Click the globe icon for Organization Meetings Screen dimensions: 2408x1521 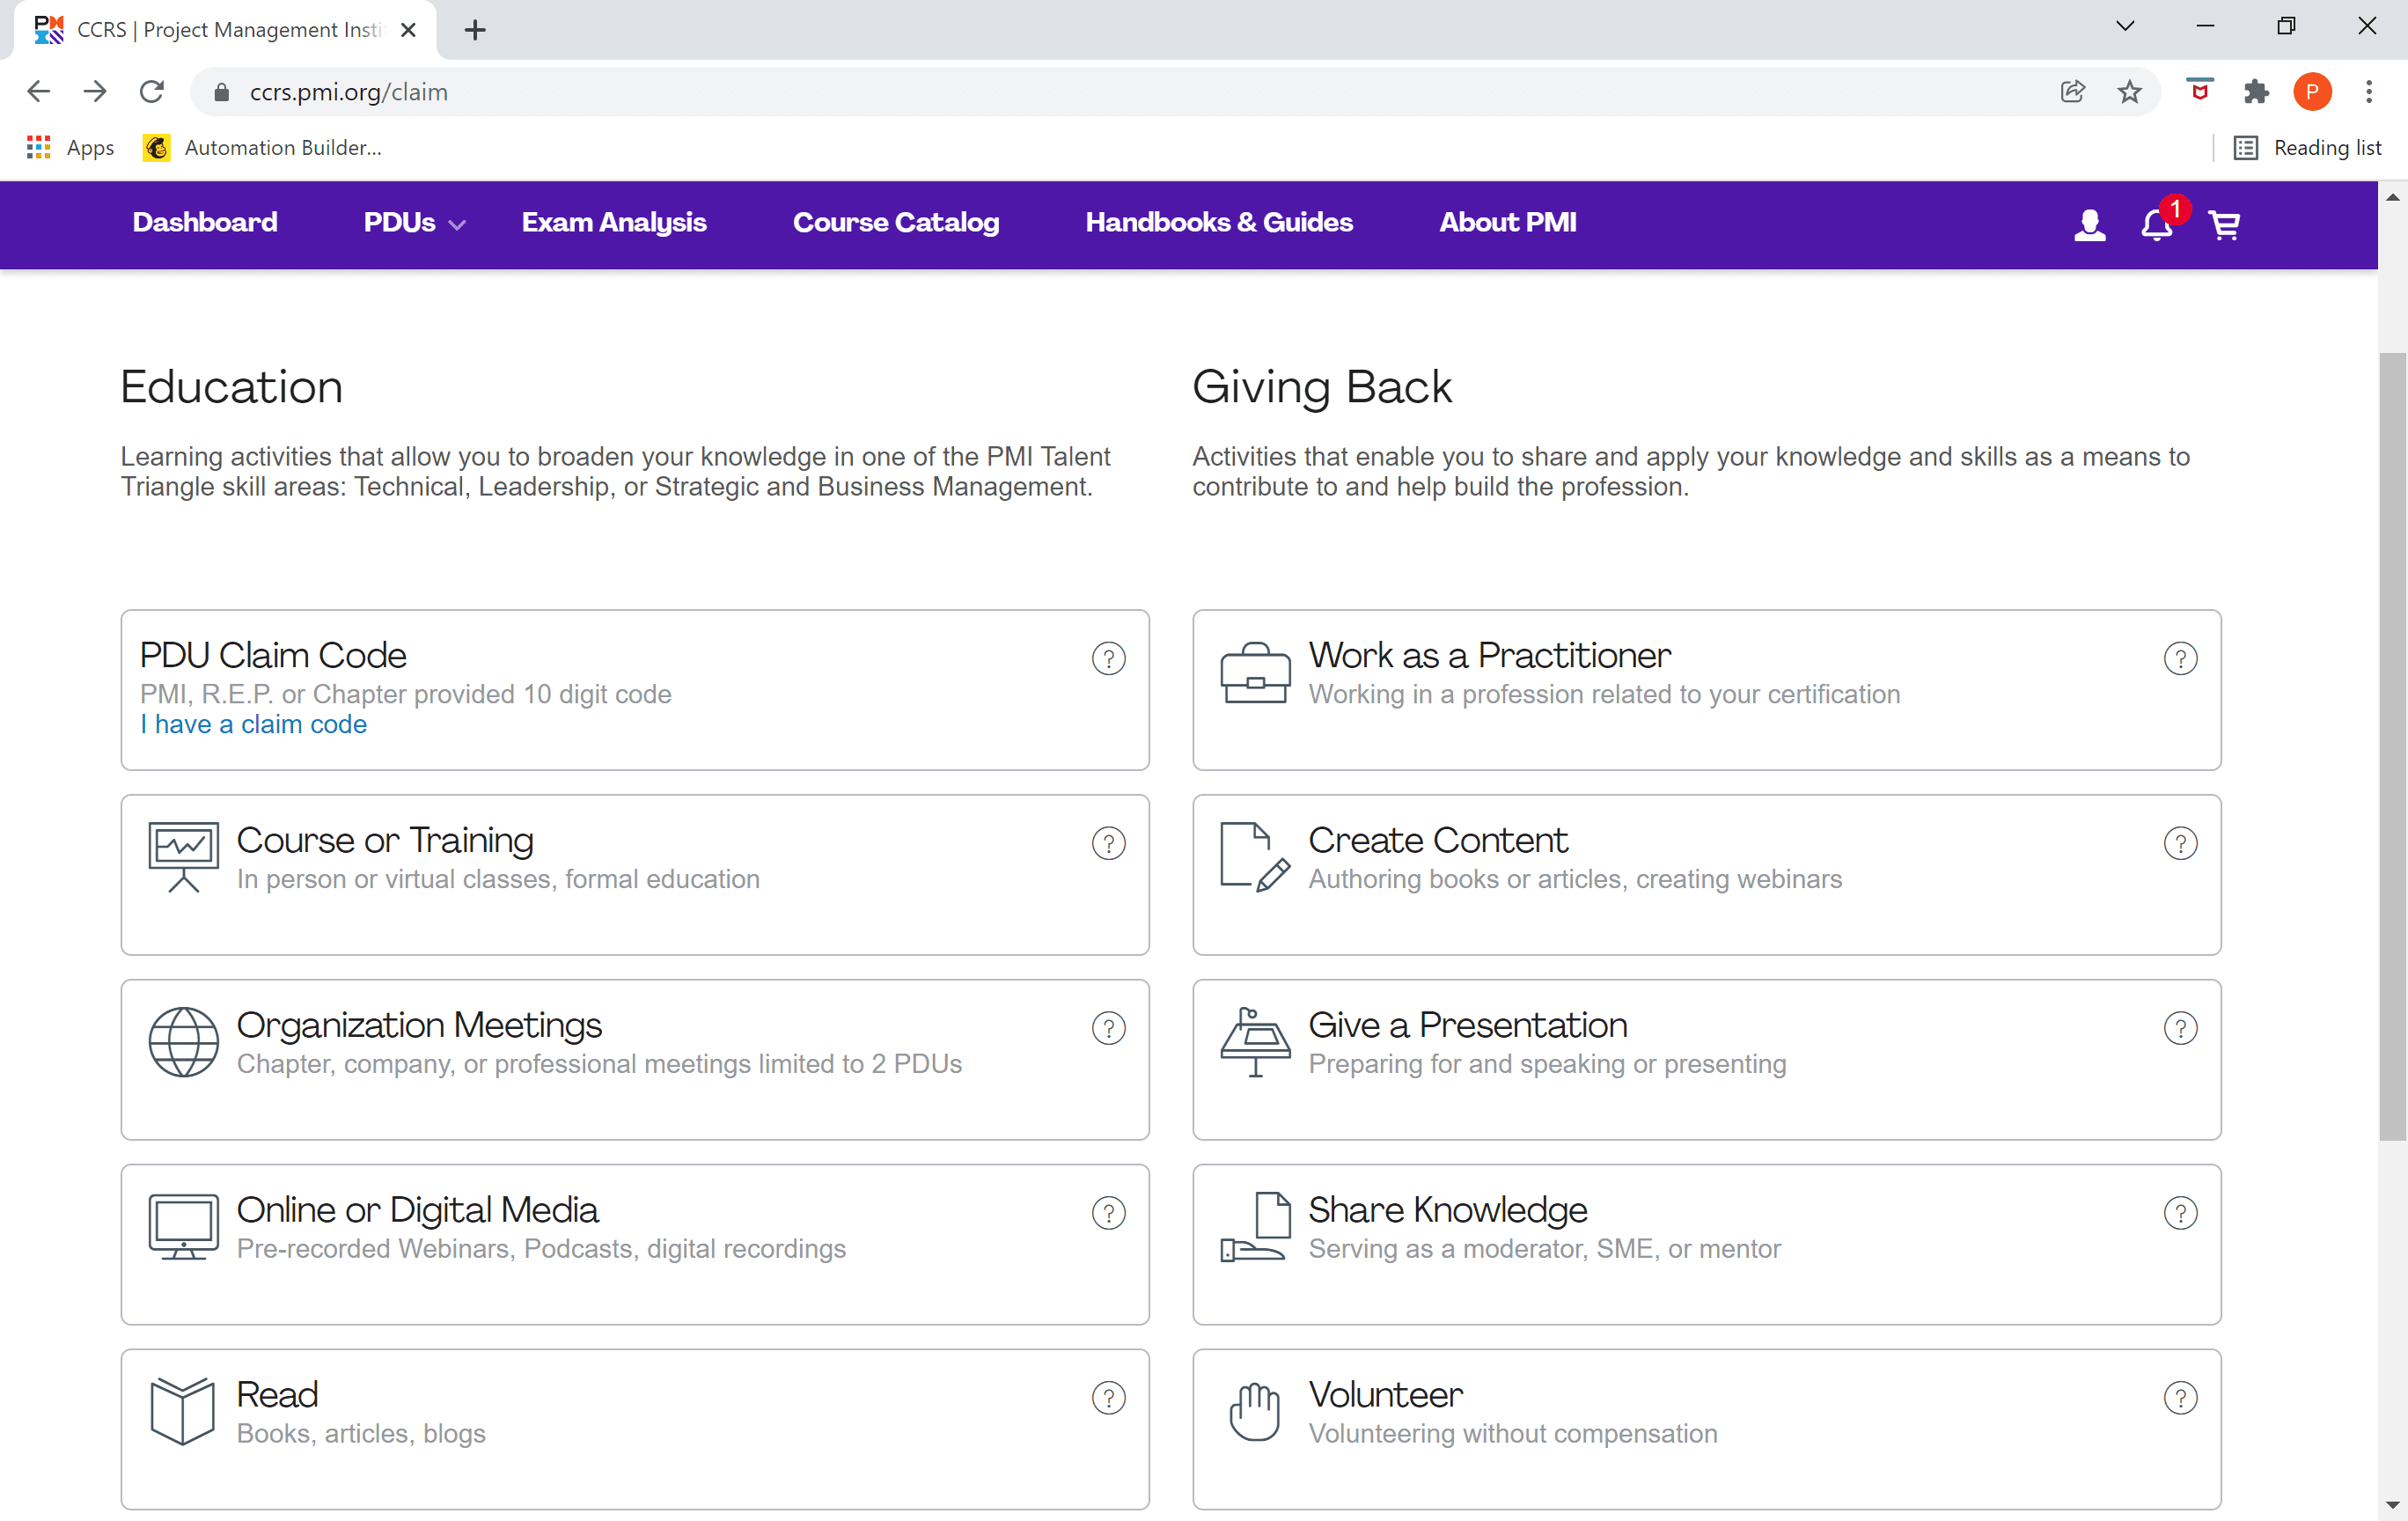pos(183,1042)
